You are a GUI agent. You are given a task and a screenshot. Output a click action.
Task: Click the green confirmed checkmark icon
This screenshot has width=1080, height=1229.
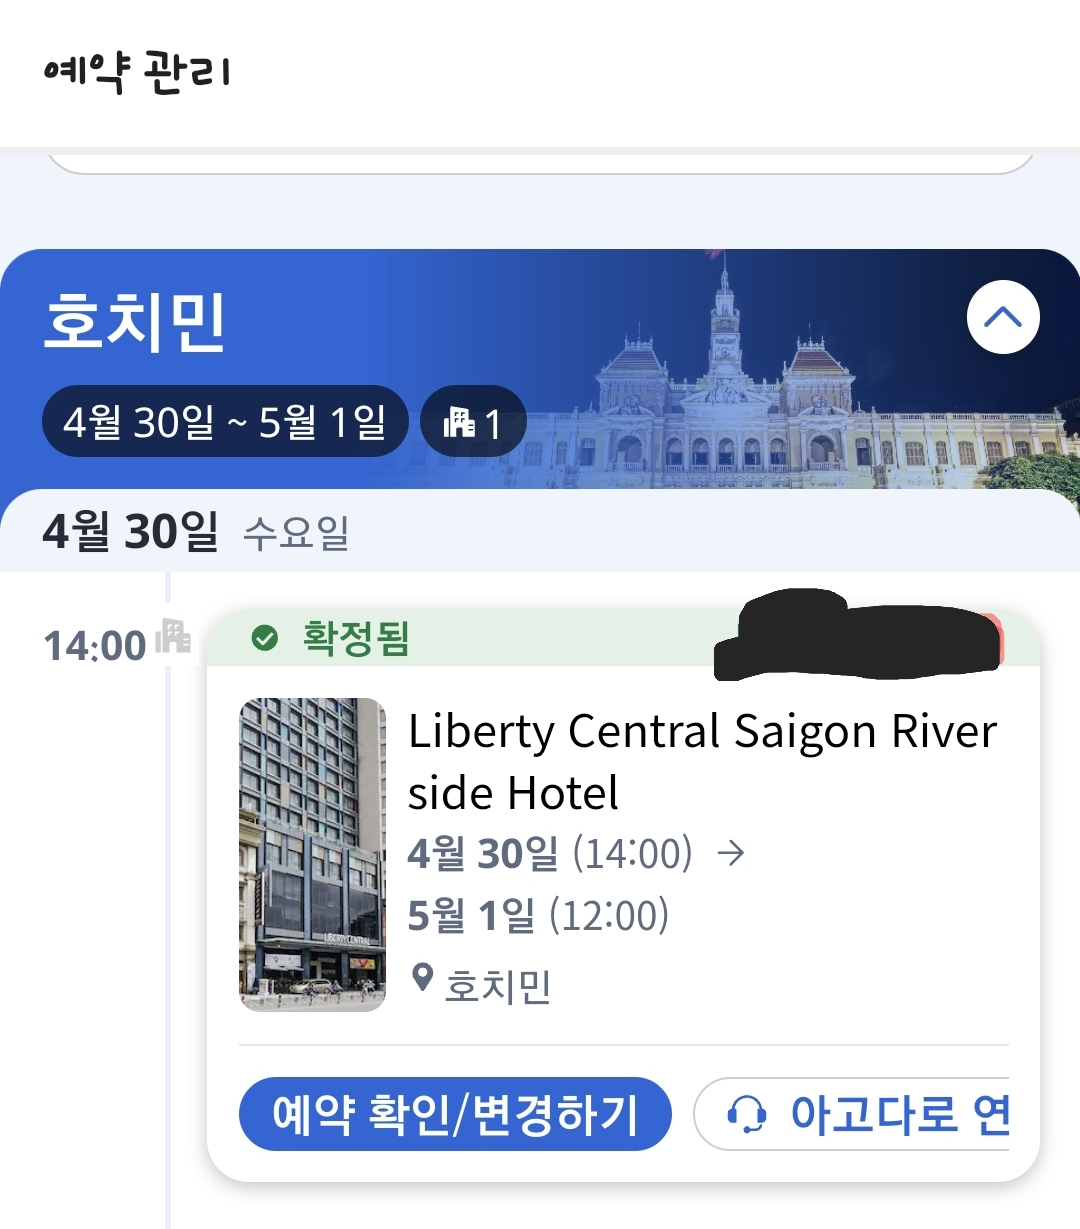(265, 638)
